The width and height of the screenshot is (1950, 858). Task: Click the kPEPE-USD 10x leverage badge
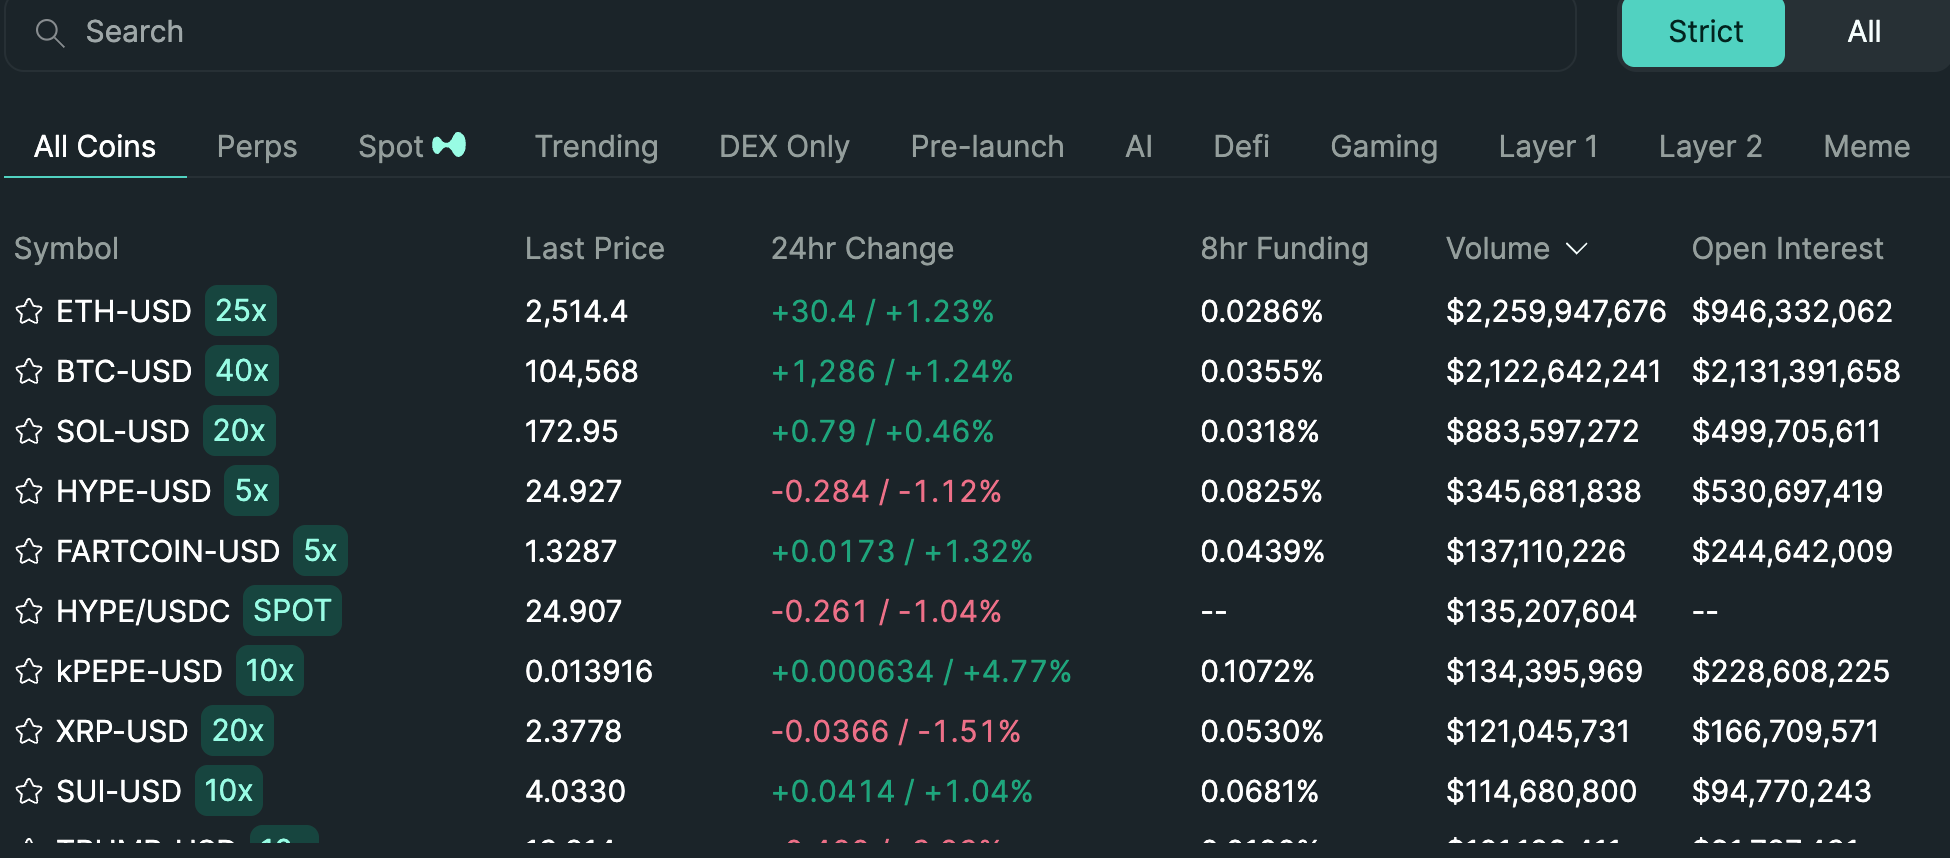(x=270, y=670)
